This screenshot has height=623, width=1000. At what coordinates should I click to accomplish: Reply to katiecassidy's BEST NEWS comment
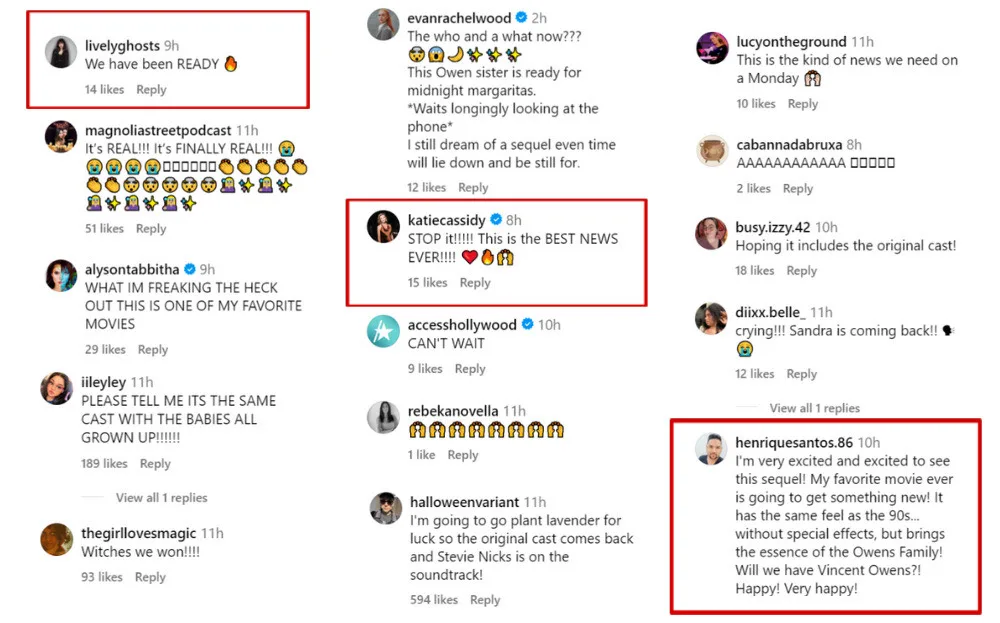pyautogui.click(x=475, y=283)
